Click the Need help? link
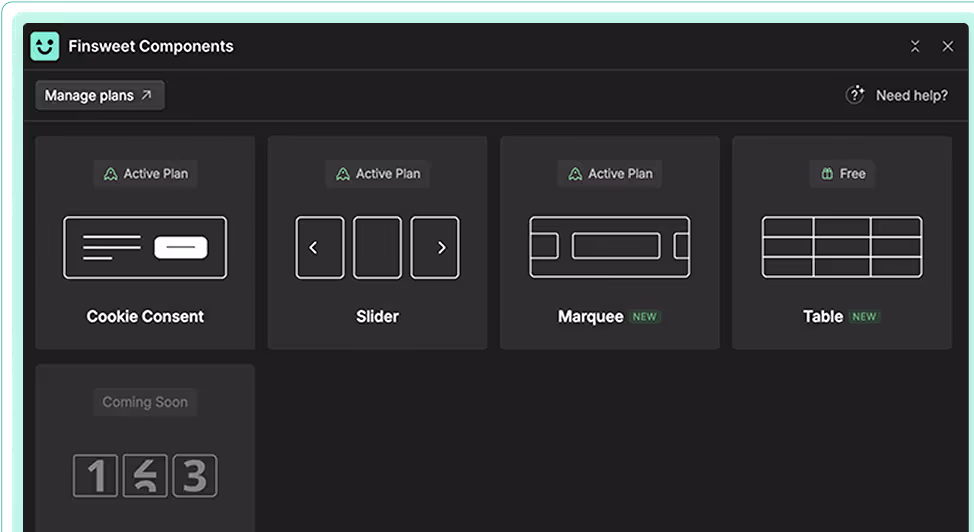 click(911, 96)
